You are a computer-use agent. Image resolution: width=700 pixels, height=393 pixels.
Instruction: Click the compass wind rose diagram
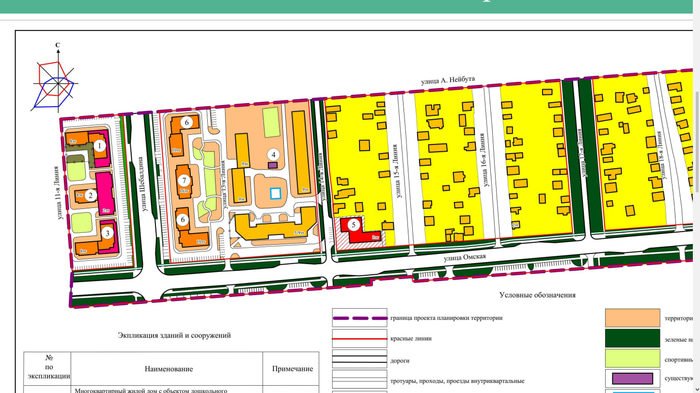pyautogui.click(x=55, y=79)
